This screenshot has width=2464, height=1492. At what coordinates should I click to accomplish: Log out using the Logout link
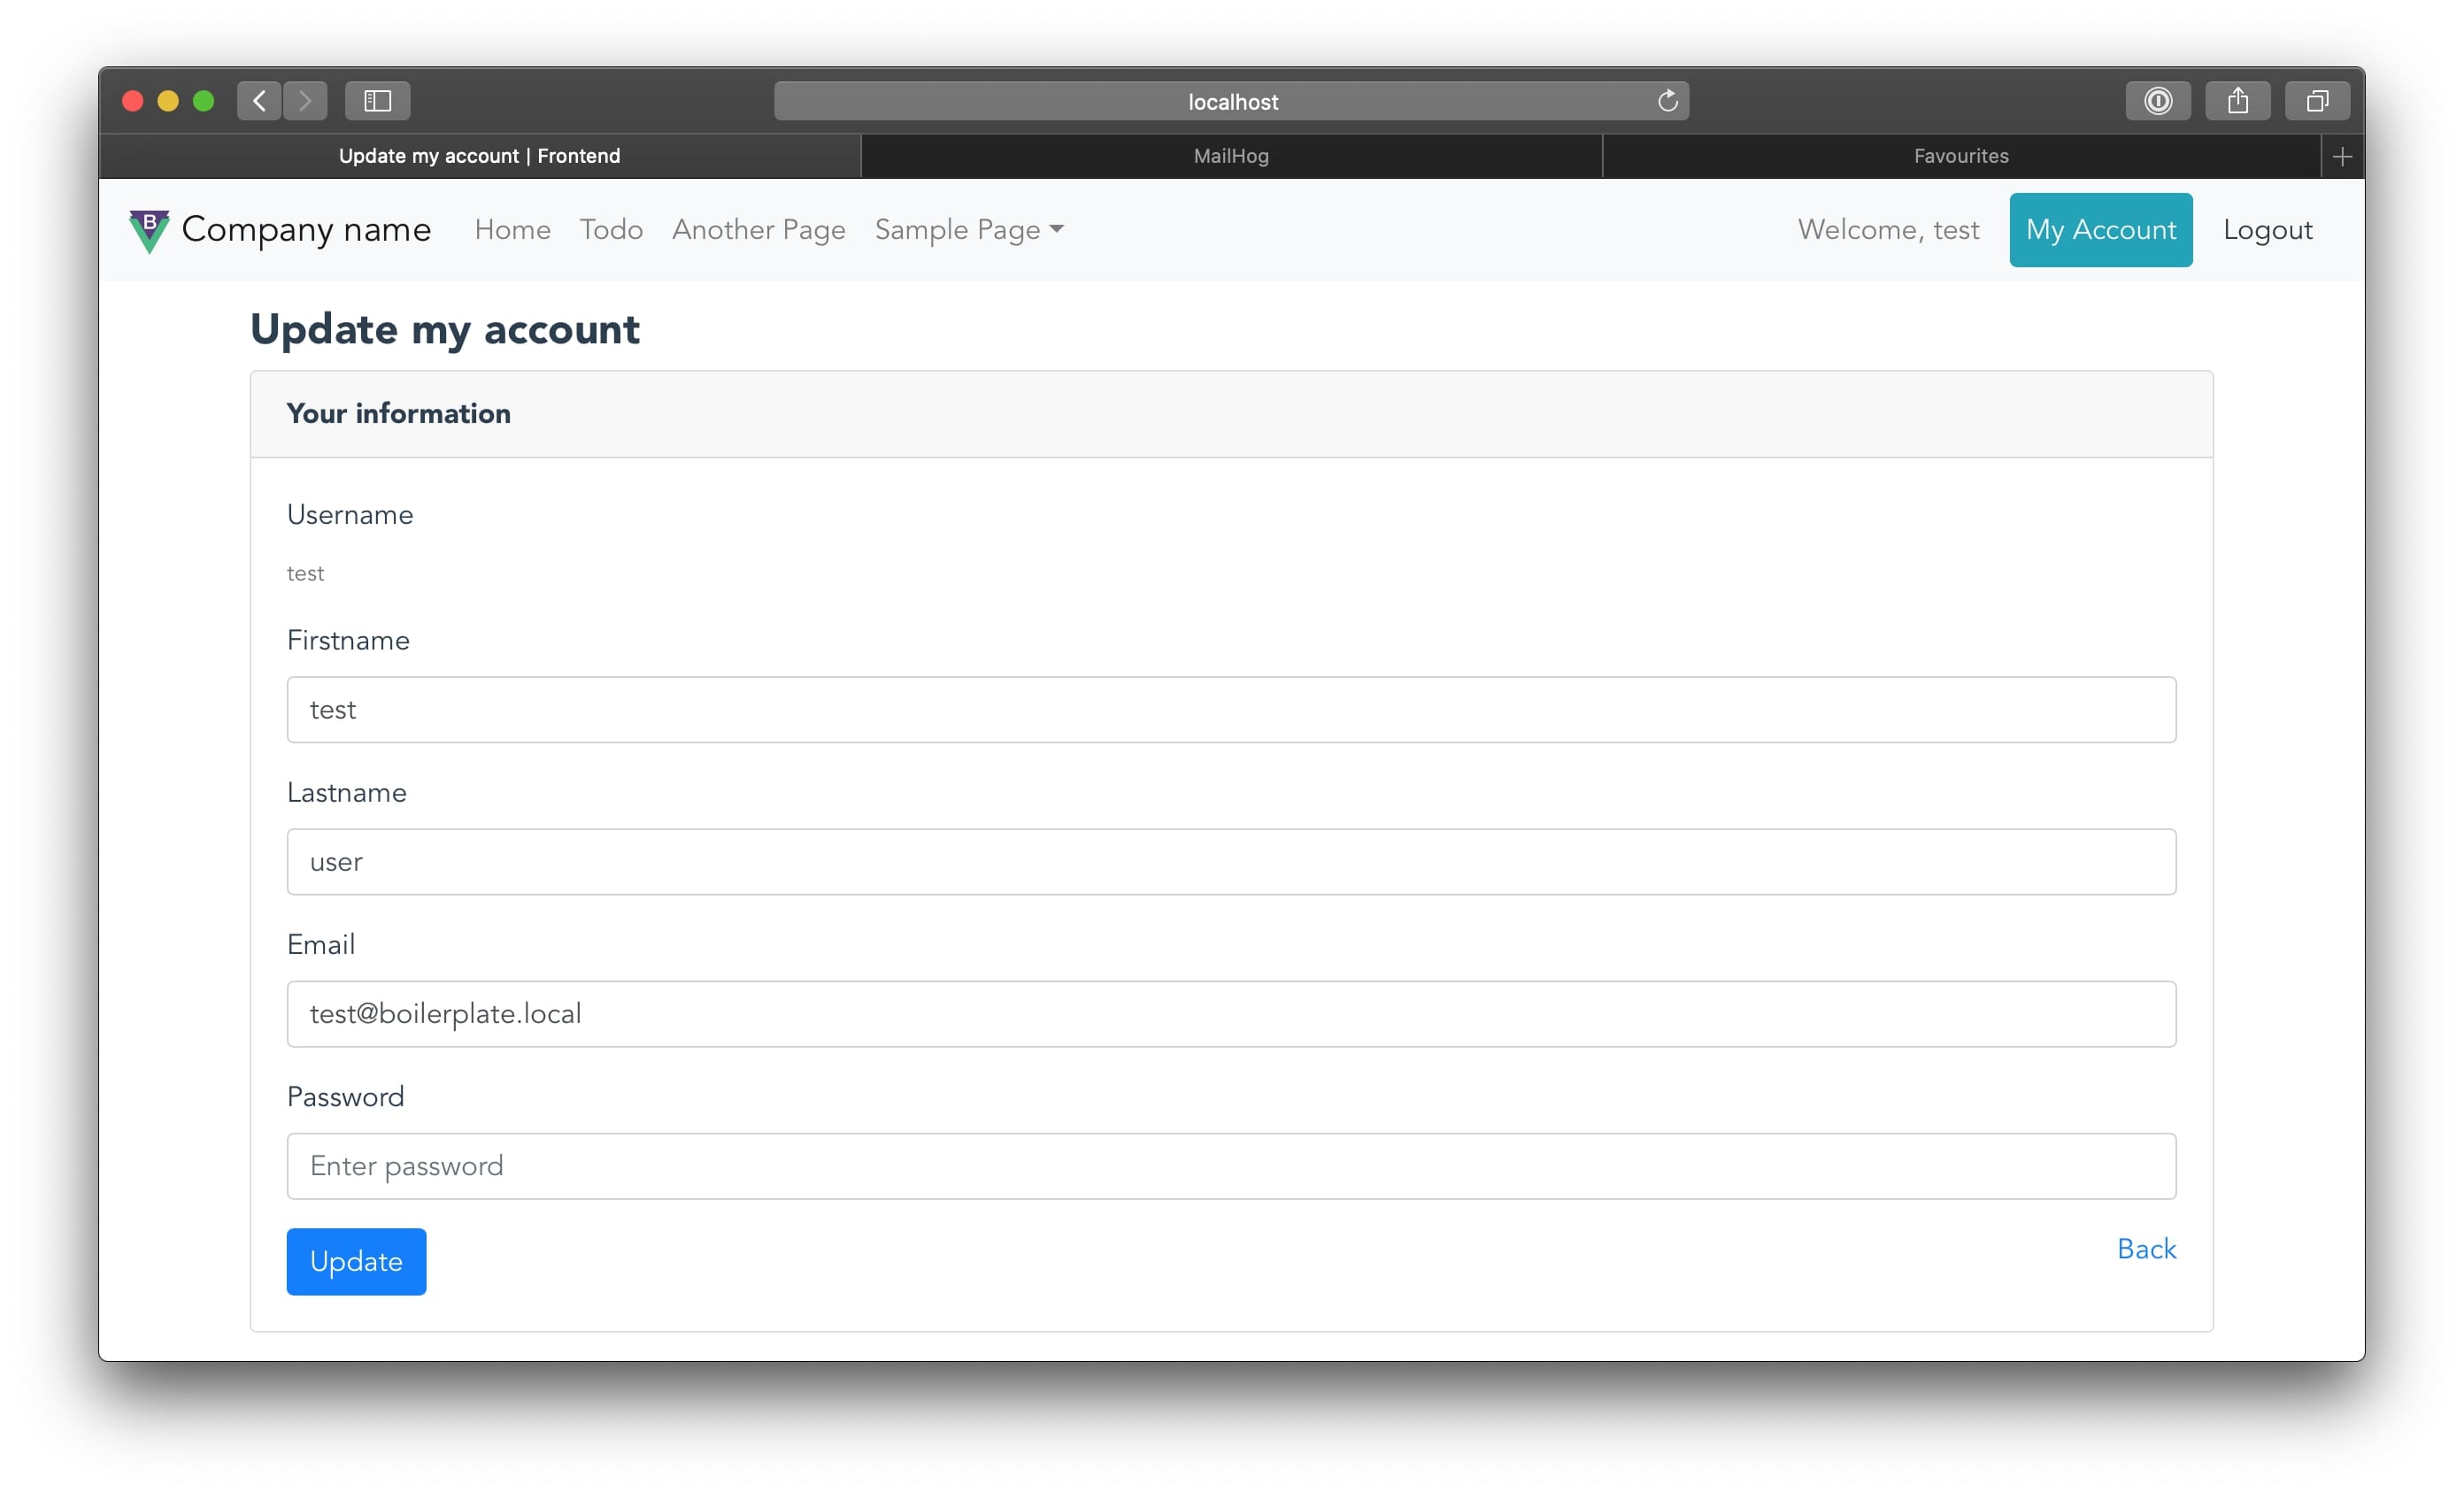(x=2267, y=230)
